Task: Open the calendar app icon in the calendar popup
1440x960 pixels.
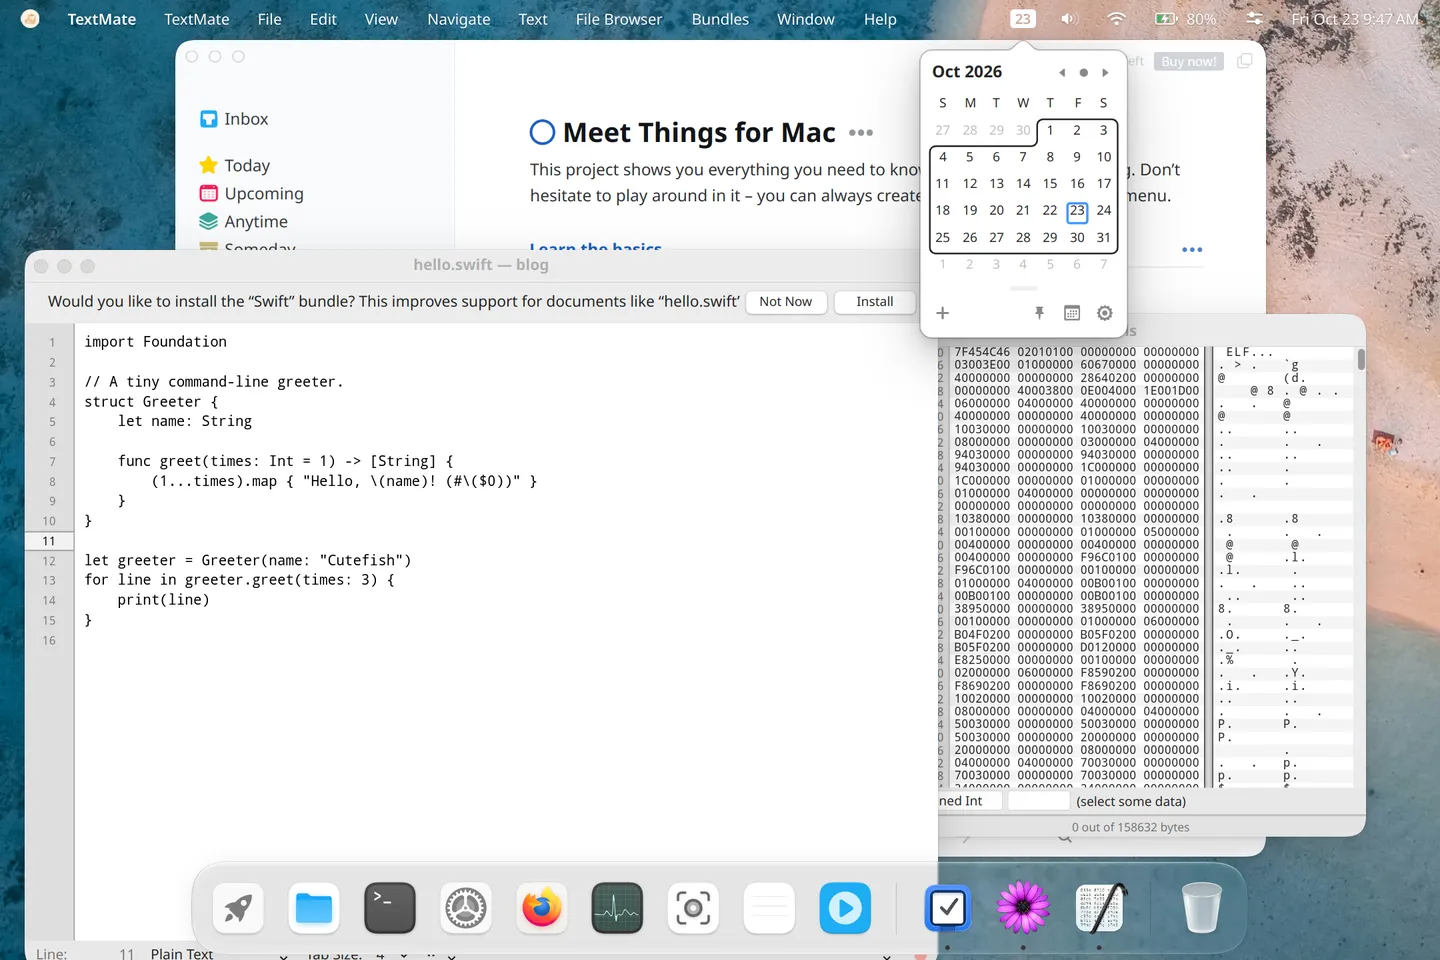Action: click(x=1072, y=313)
